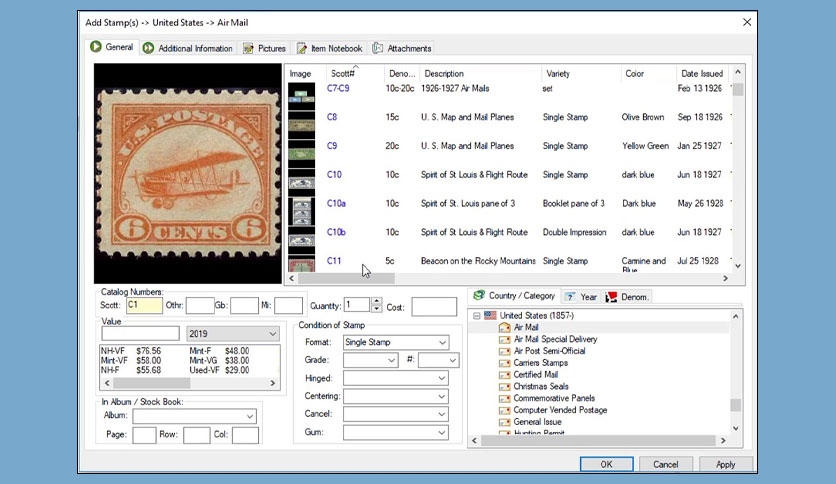Select the C10a Scott number link
Screen dimensions: 836x484
(336, 203)
